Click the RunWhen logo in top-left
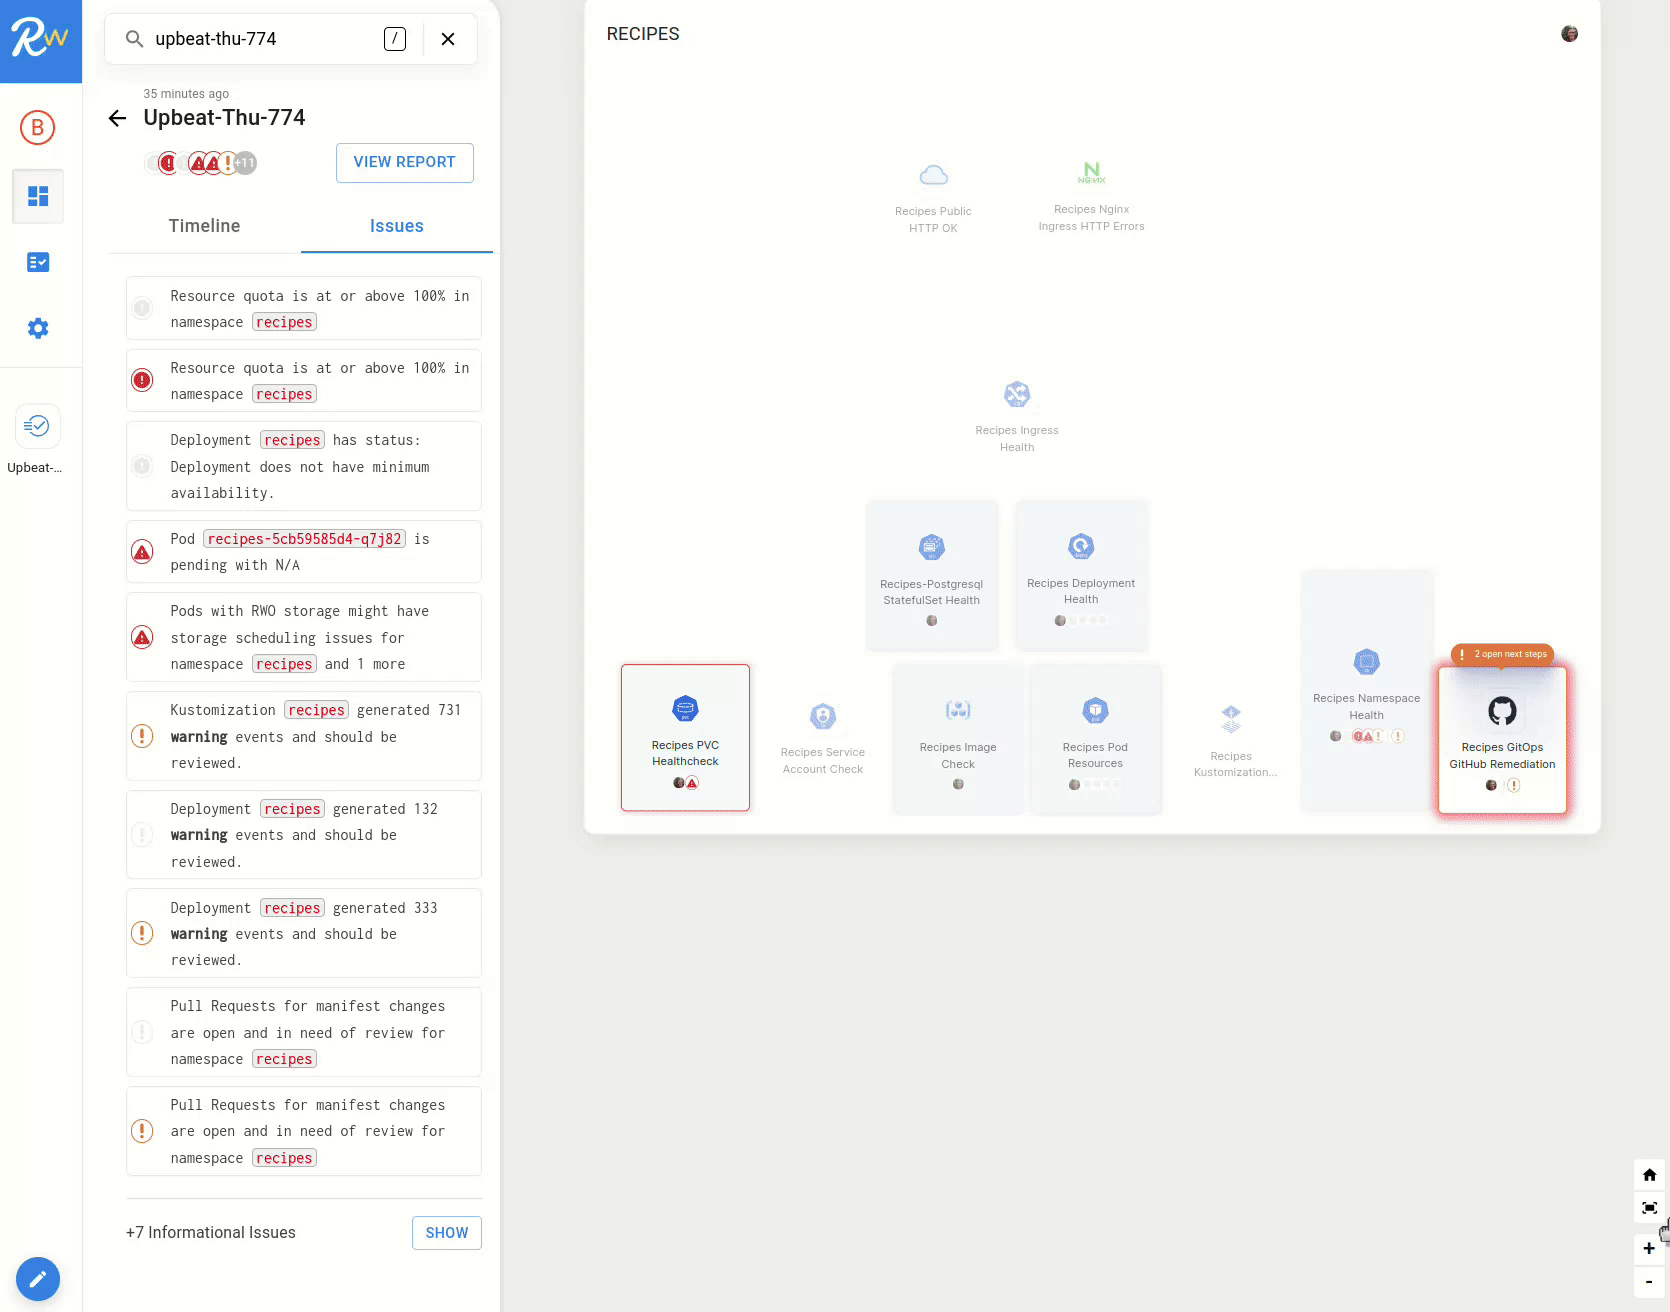 pos(40,40)
